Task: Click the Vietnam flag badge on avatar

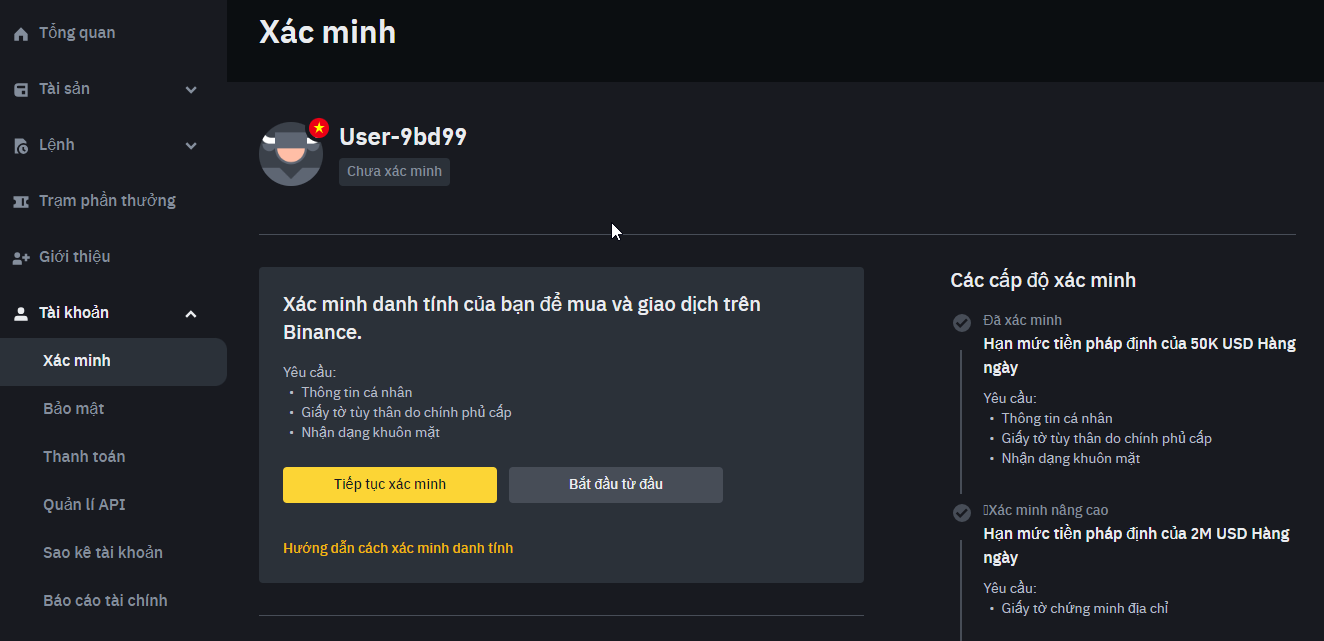Action: 319,128
